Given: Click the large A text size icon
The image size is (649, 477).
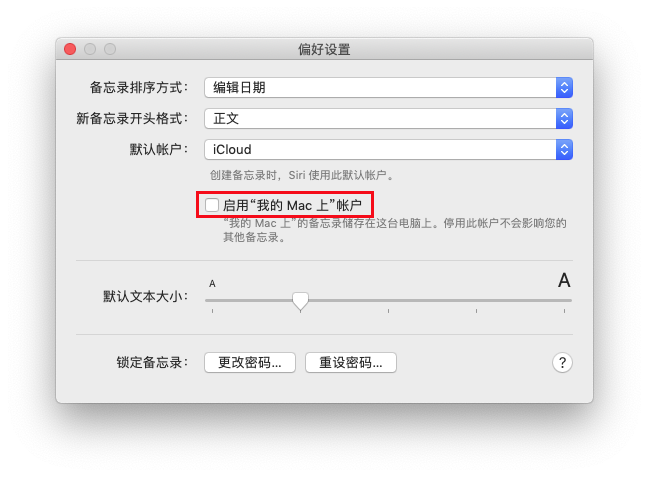Looking at the screenshot, I should pos(564,280).
